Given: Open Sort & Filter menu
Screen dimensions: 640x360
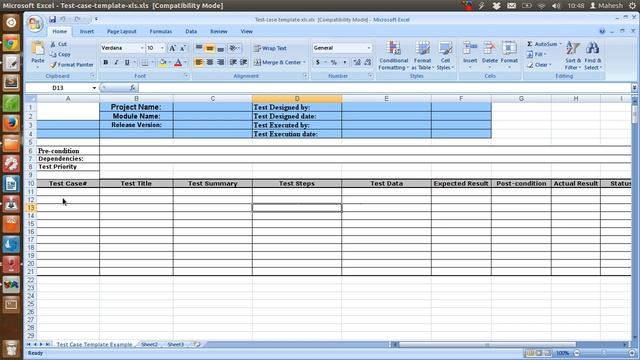Looking at the screenshot, I should click(573, 56).
